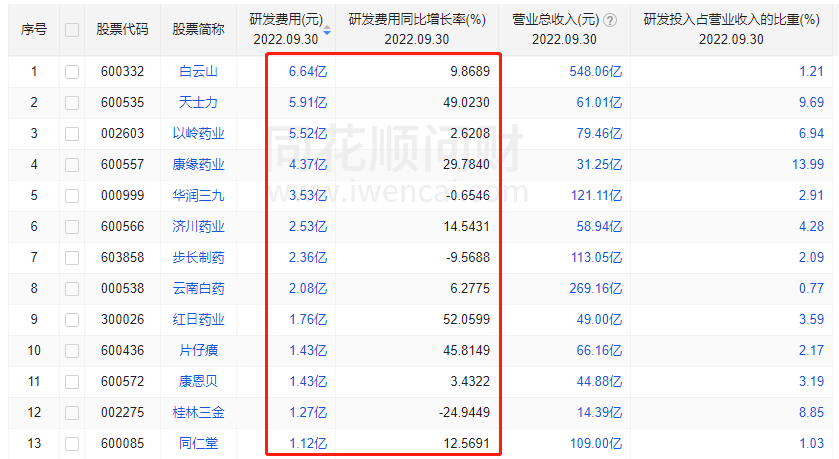Click revenue value 548.06亿
839x459 pixels.
point(596,72)
